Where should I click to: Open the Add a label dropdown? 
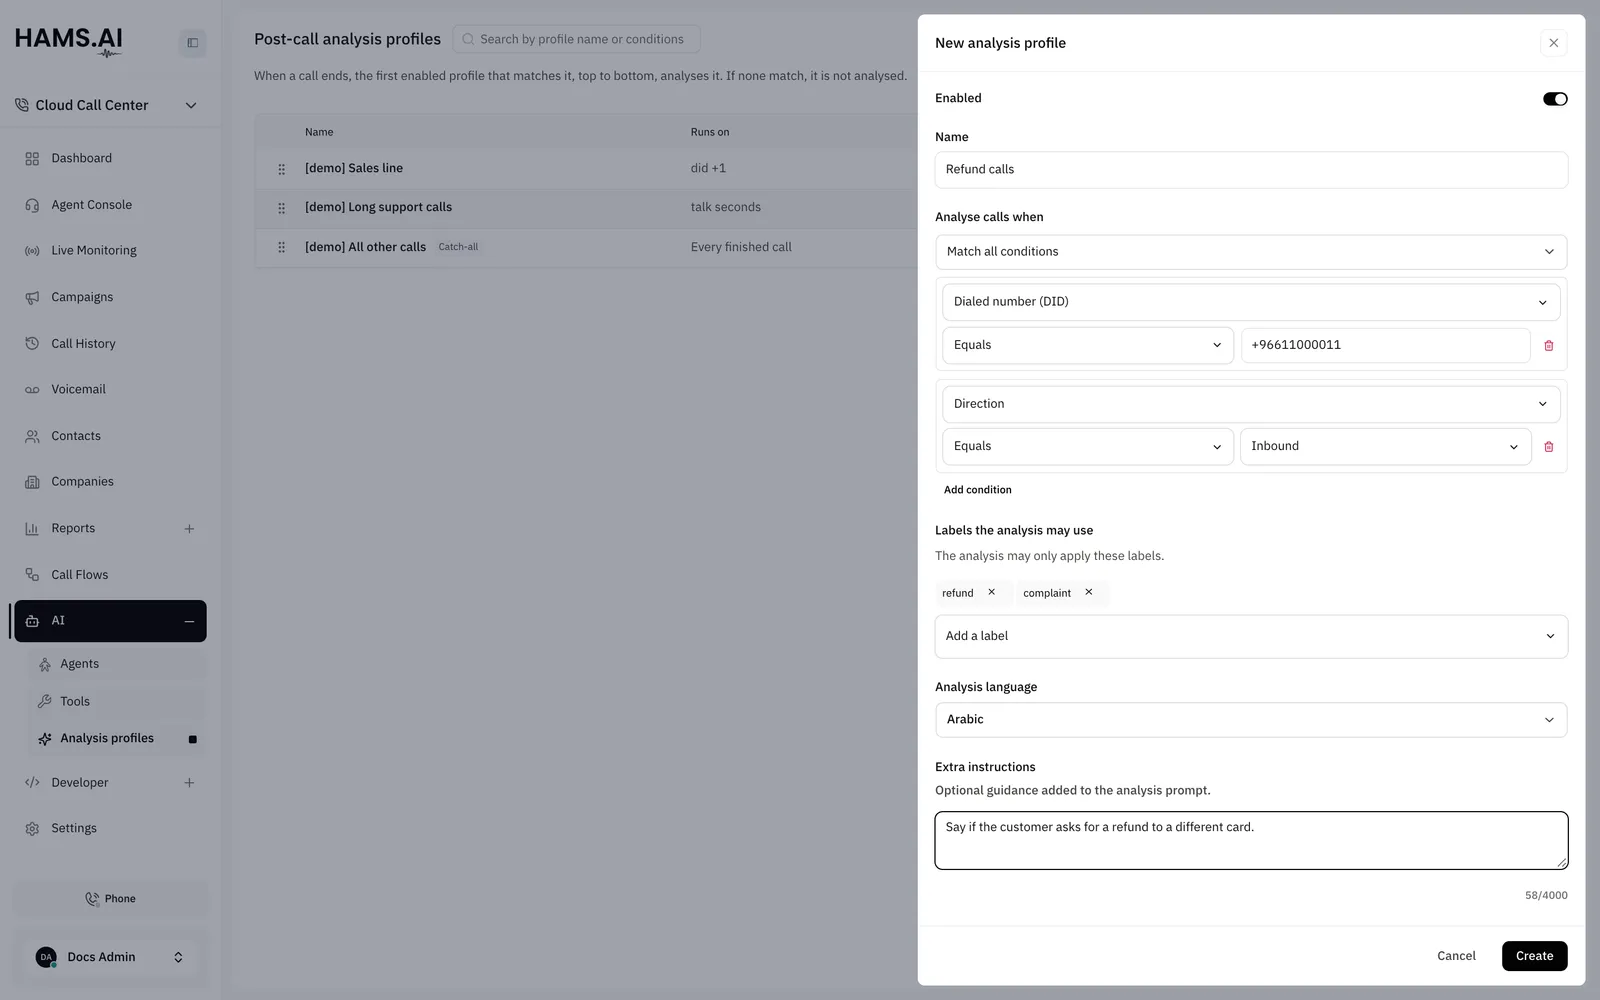point(1251,637)
